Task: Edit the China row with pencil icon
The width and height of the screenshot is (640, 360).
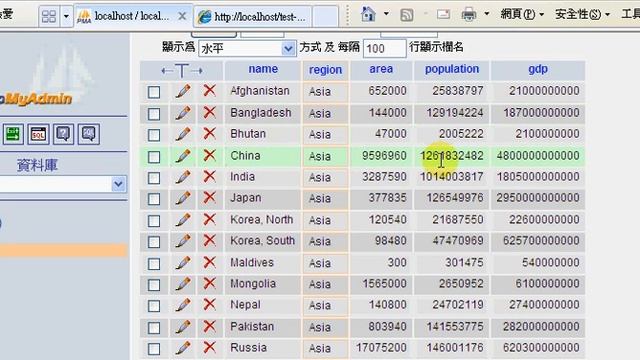Action: click(183, 155)
